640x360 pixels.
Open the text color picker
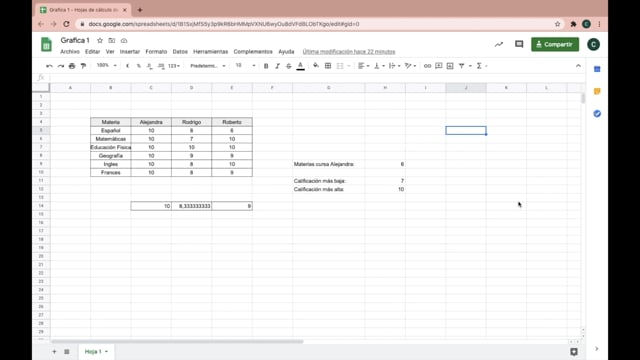[x=300, y=66]
